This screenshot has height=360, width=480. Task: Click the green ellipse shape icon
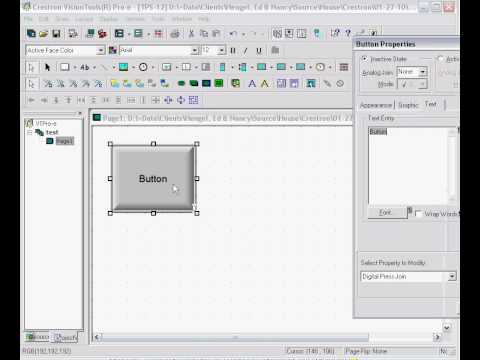(181, 83)
